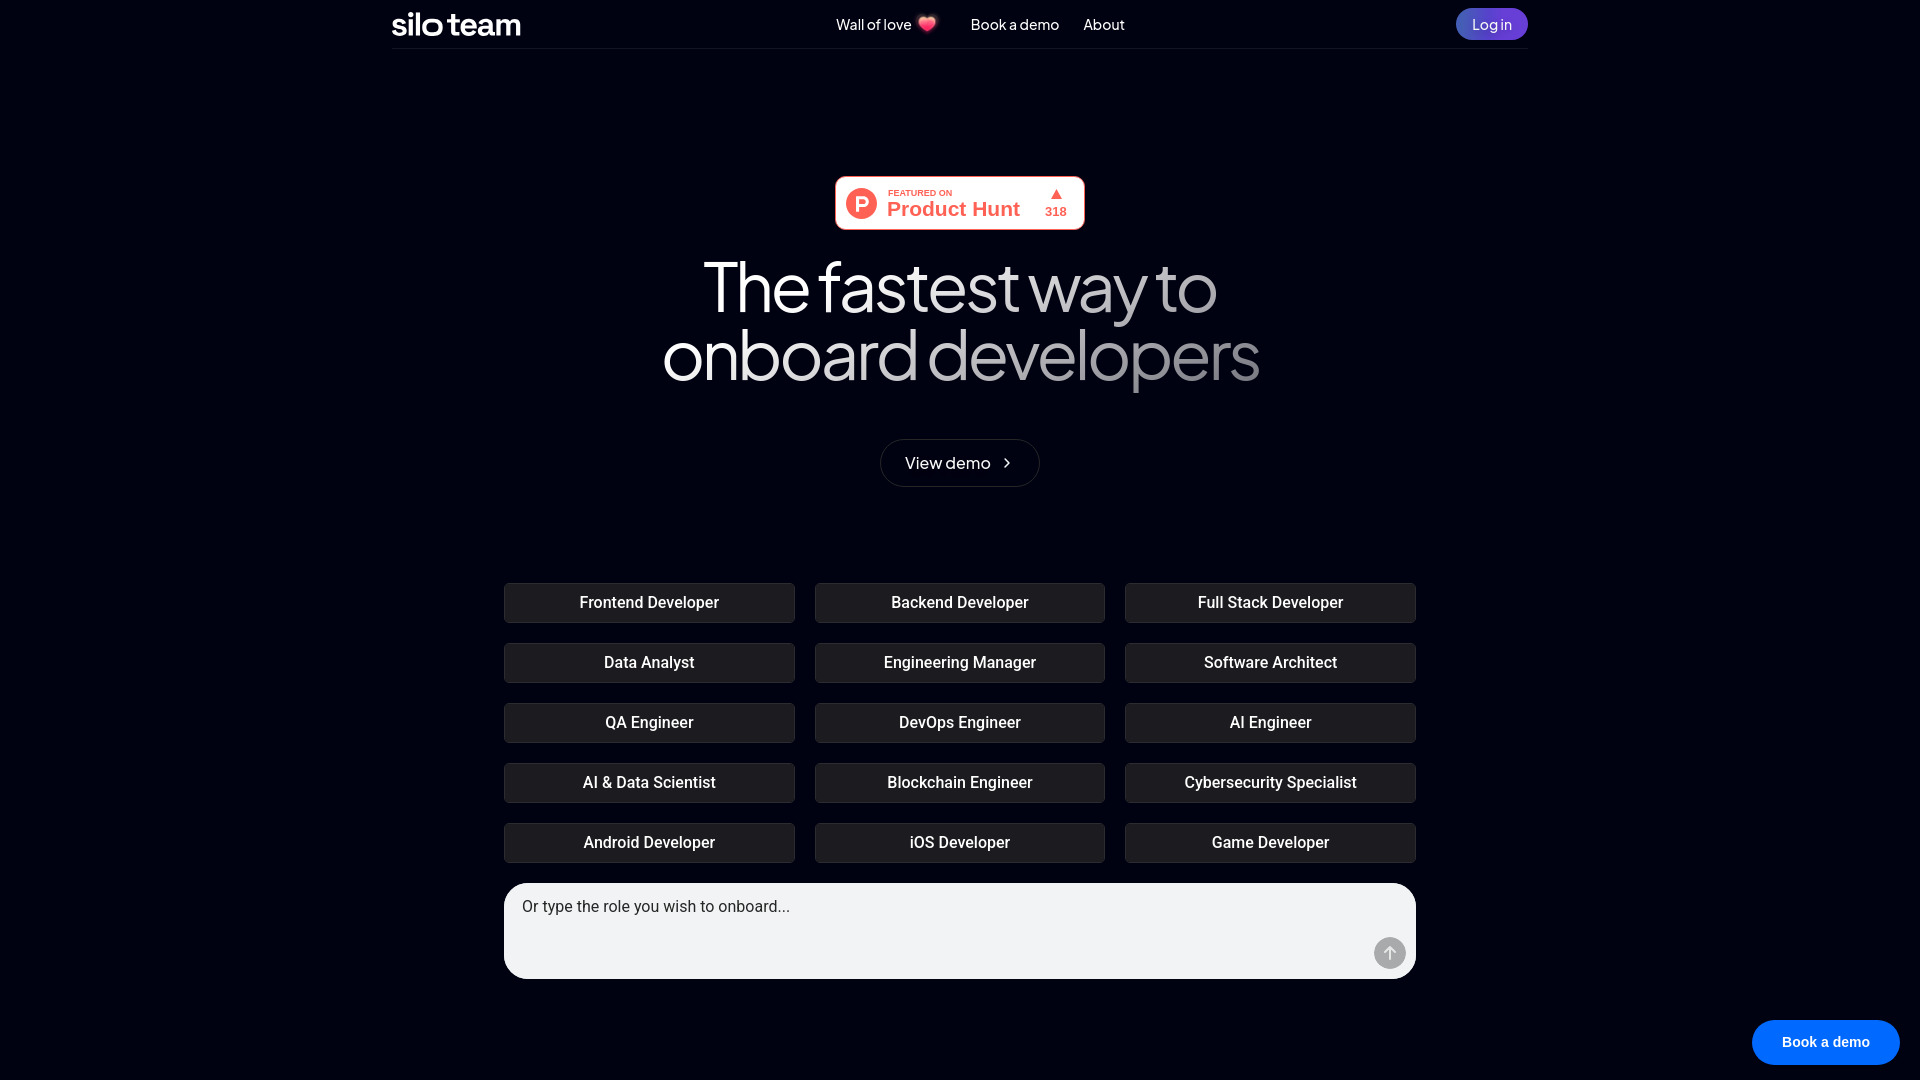Click the View demo button
This screenshot has width=1920, height=1080.
[x=959, y=462]
